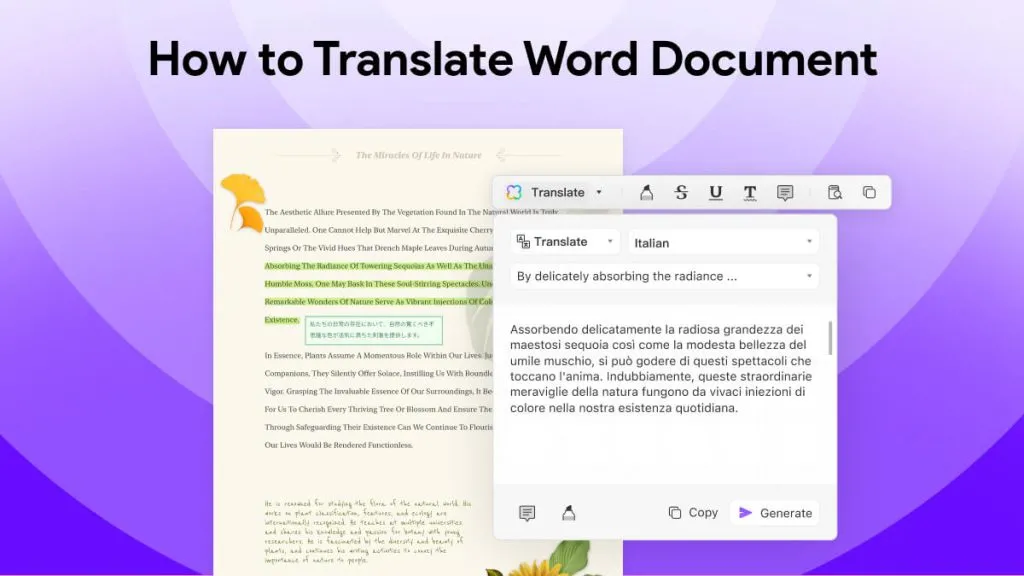1024x576 pixels.
Task: Apply underline formatting tool
Action: pyautogui.click(x=716, y=193)
